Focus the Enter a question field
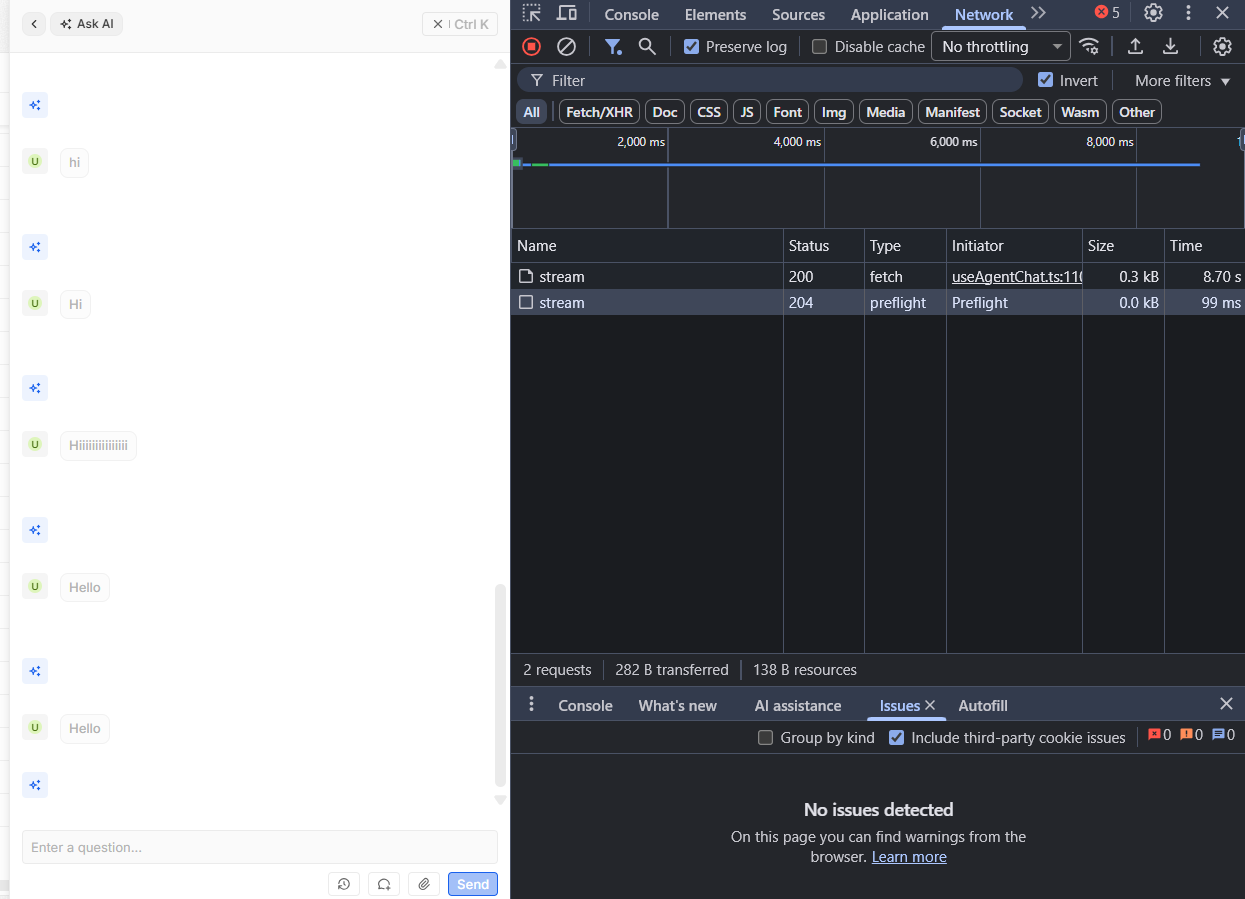The height and width of the screenshot is (899, 1245). (x=260, y=847)
